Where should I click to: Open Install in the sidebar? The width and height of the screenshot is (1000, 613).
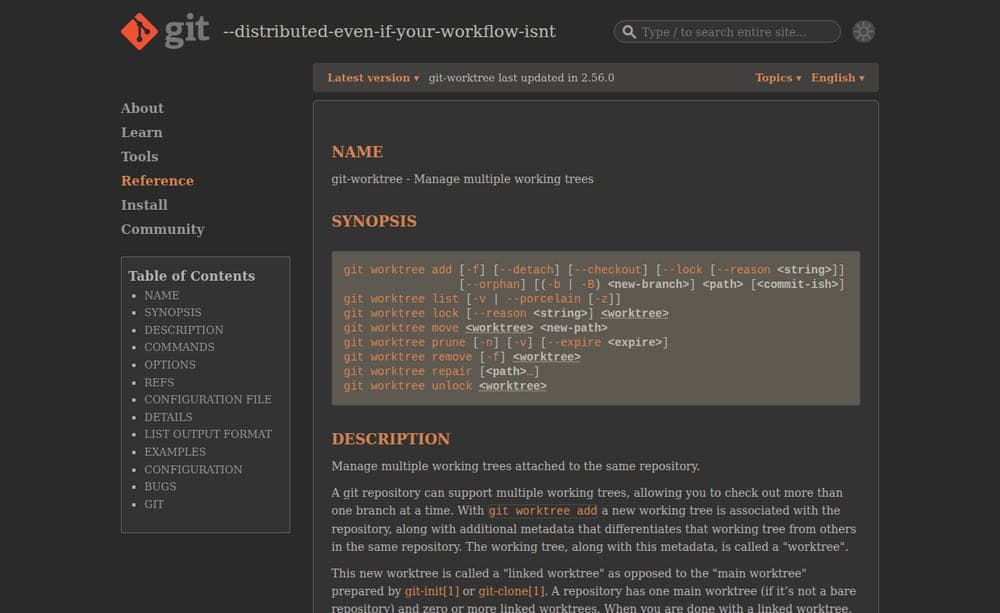(x=144, y=205)
